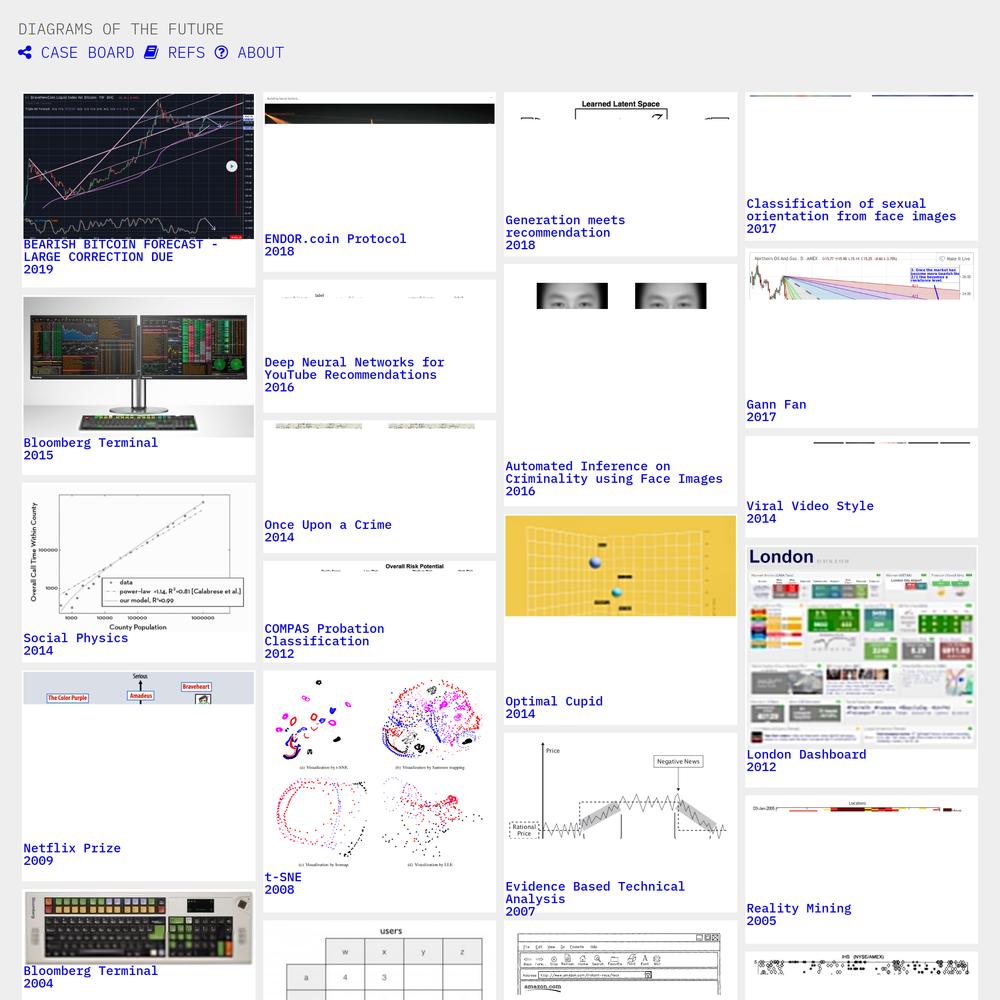Click the book icon beside REFS
The width and height of the screenshot is (1000, 1000).
click(x=151, y=52)
